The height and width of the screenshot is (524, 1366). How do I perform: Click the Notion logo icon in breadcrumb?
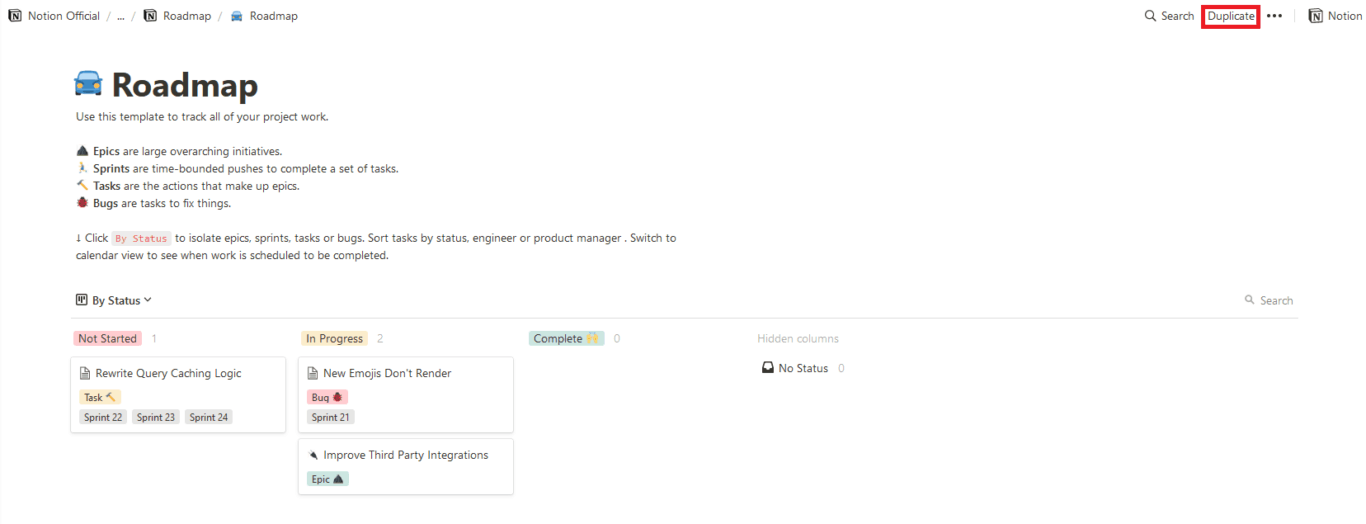pos(15,16)
